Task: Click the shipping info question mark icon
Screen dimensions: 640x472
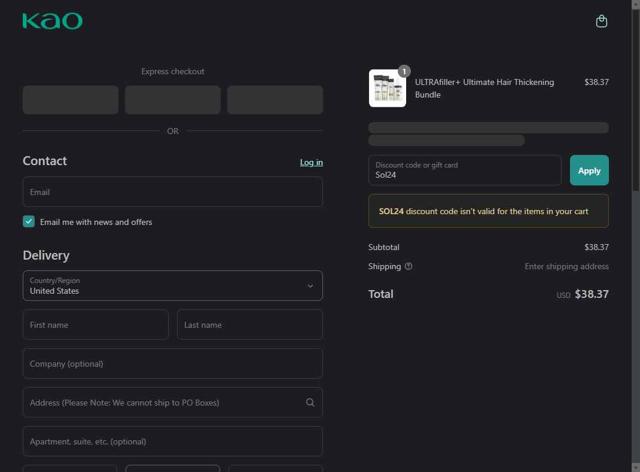Action: (409, 266)
